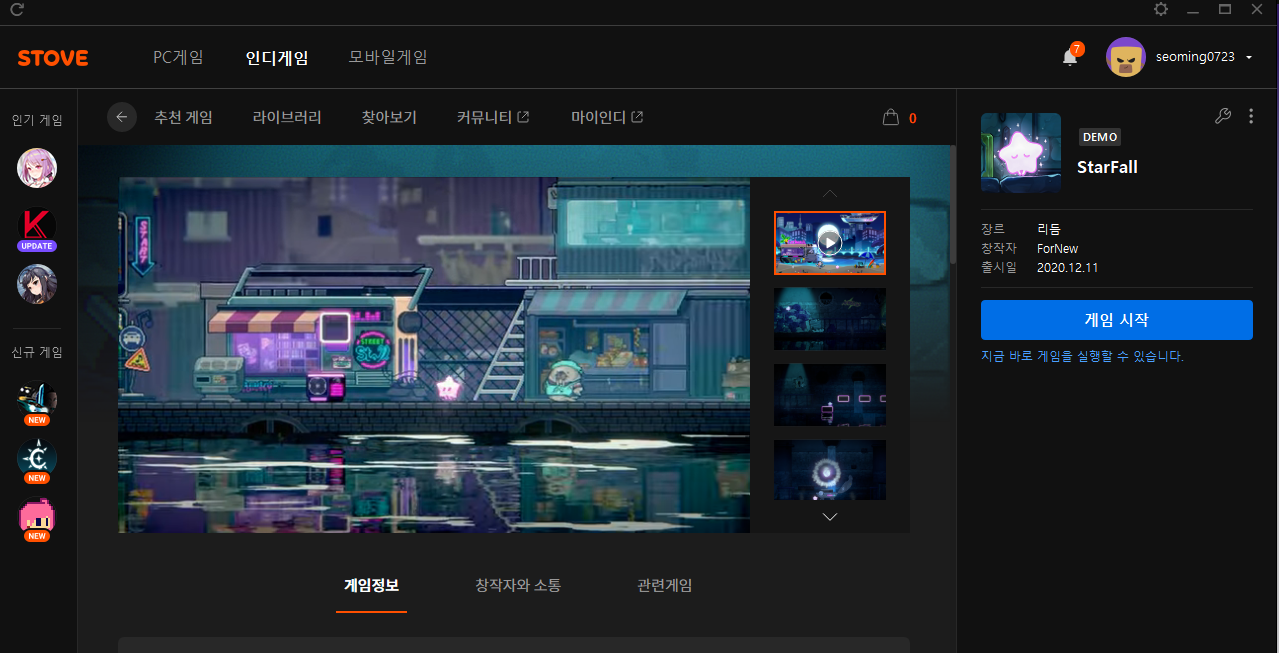Open the 커뮤니티 external link
The width and height of the screenshot is (1279, 653).
coord(493,117)
